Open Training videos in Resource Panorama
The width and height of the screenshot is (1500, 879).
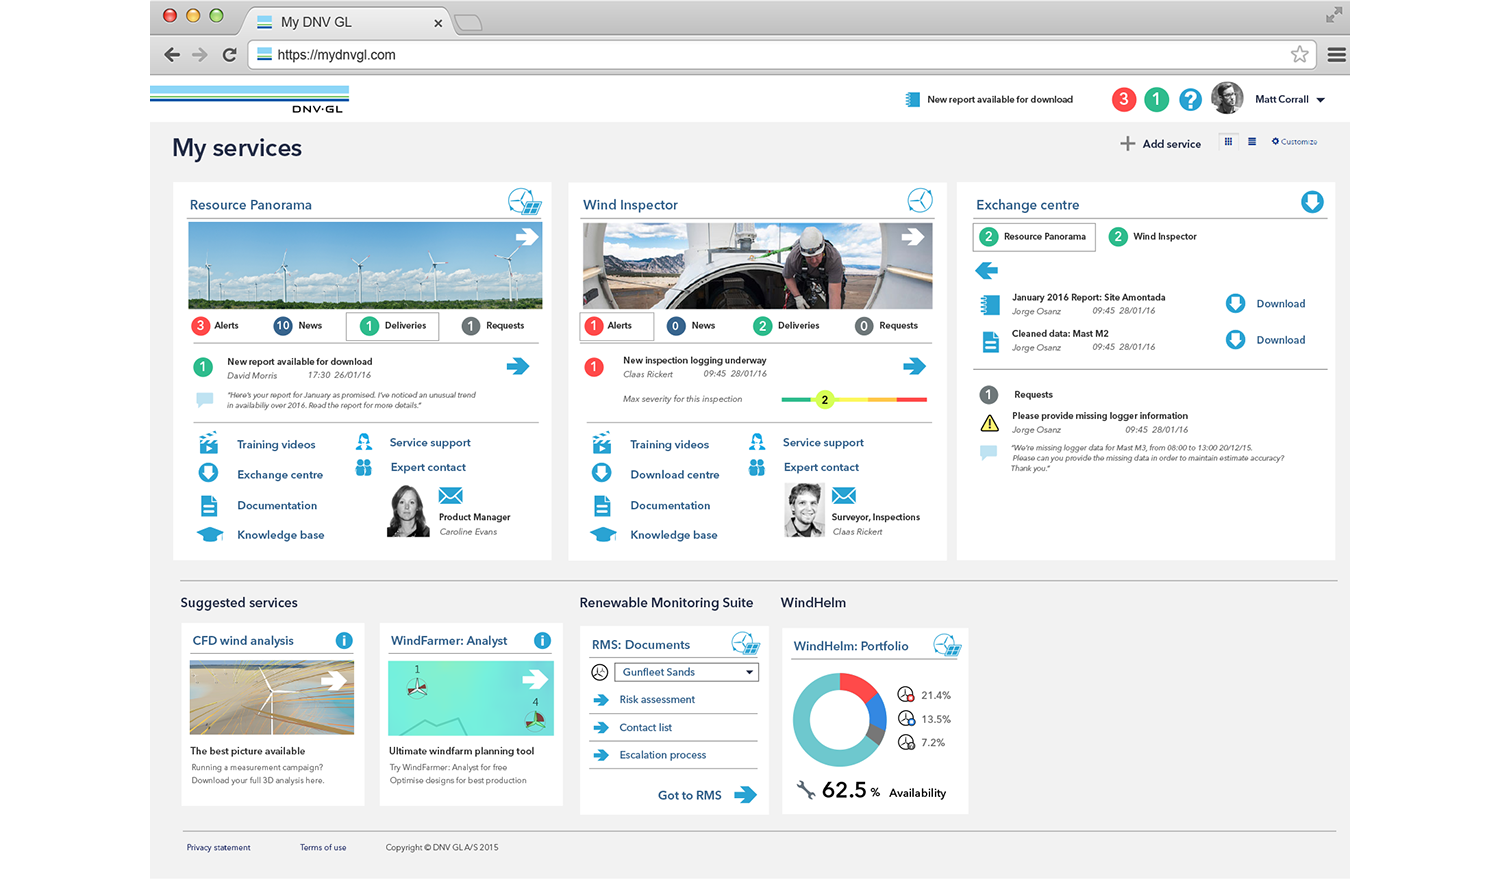(x=276, y=445)
